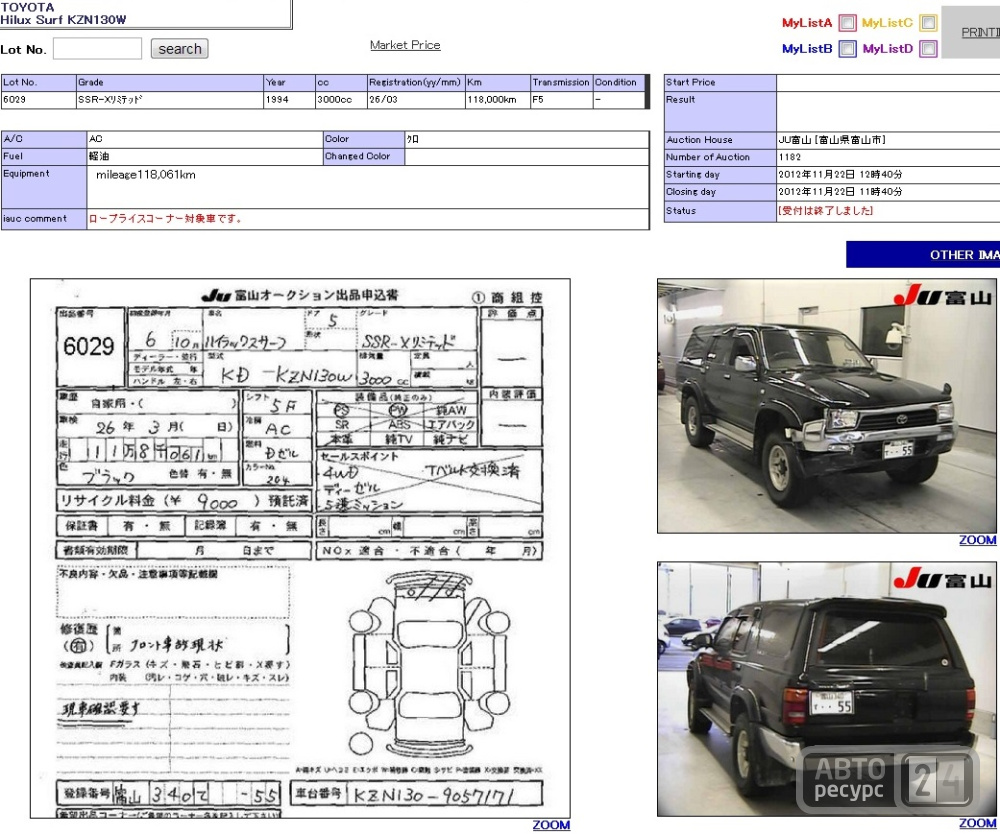Image resolution: width=1000 pixels, height=834 pixels.
Task: Click ZOOM under rear car photo
Action: tap(977, 823)
